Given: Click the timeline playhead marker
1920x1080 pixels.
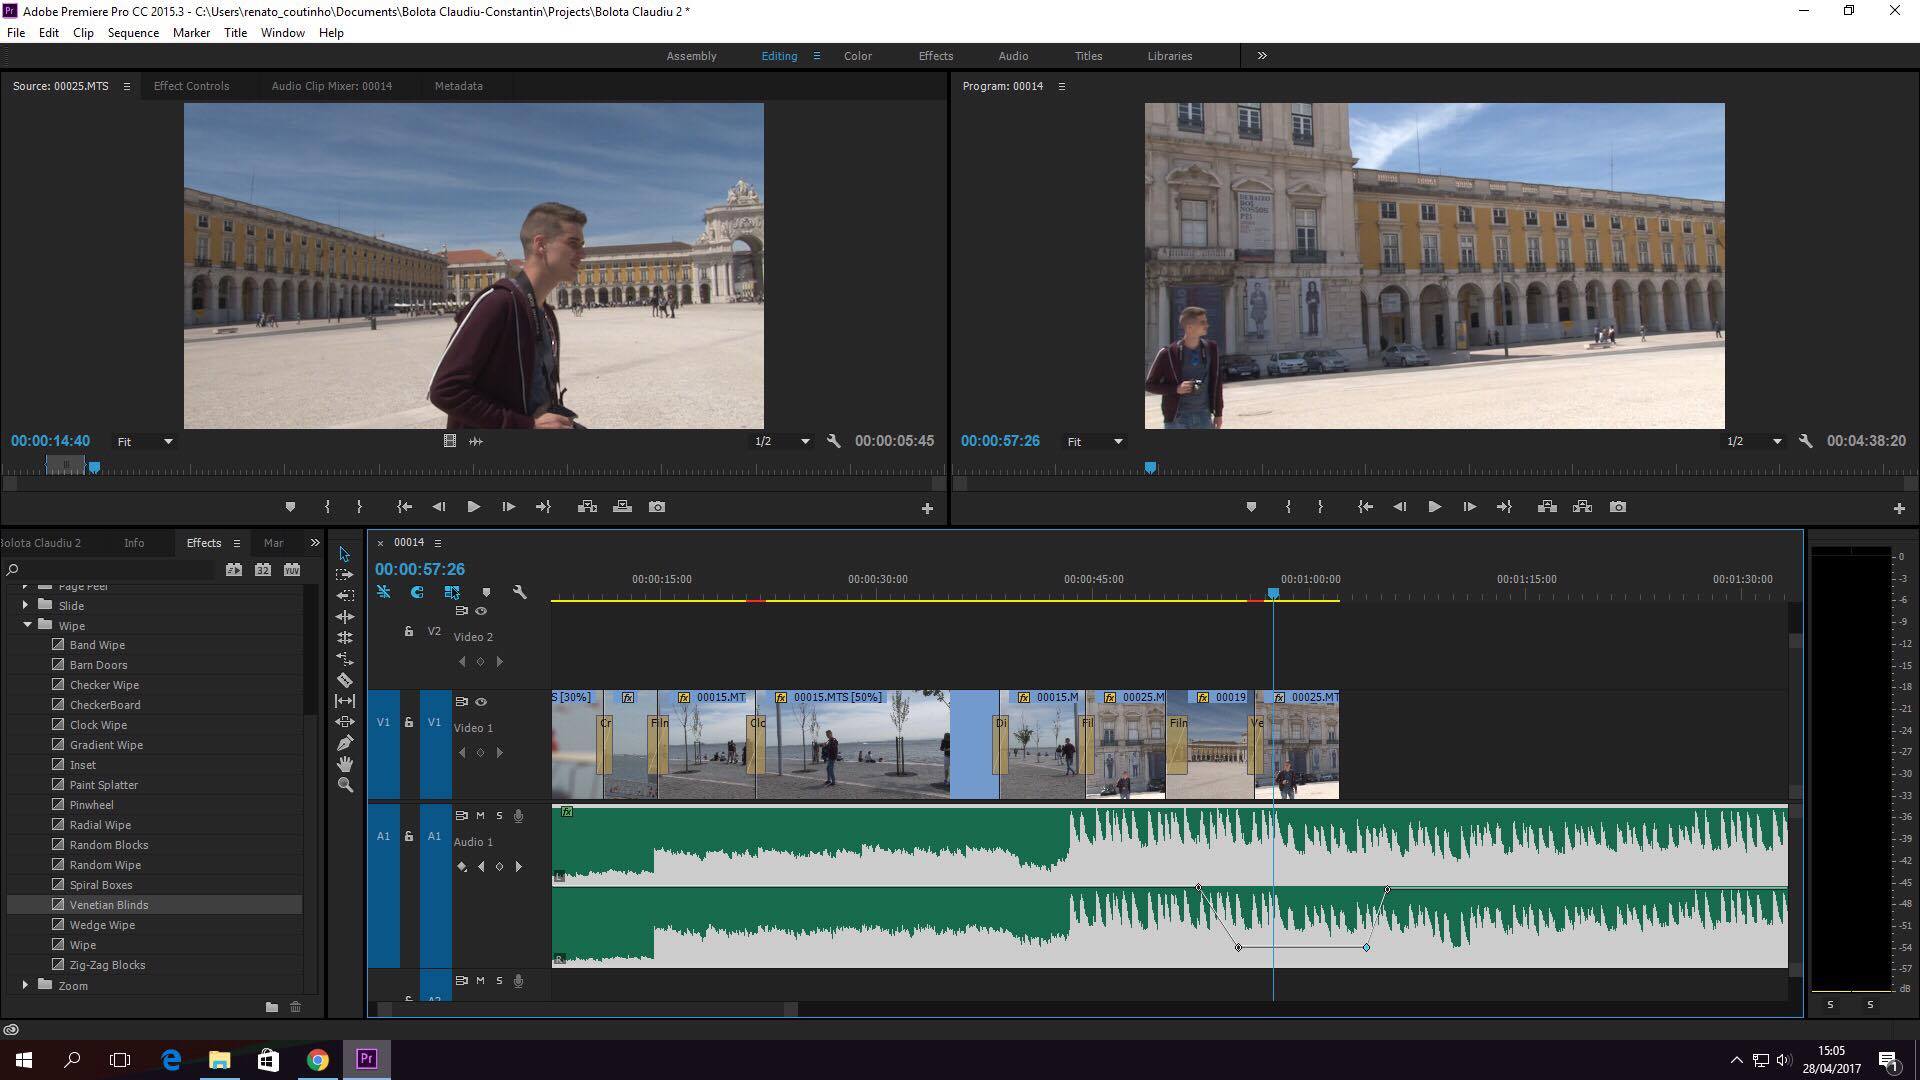Looking at the screenshot, I should 1273,593.
